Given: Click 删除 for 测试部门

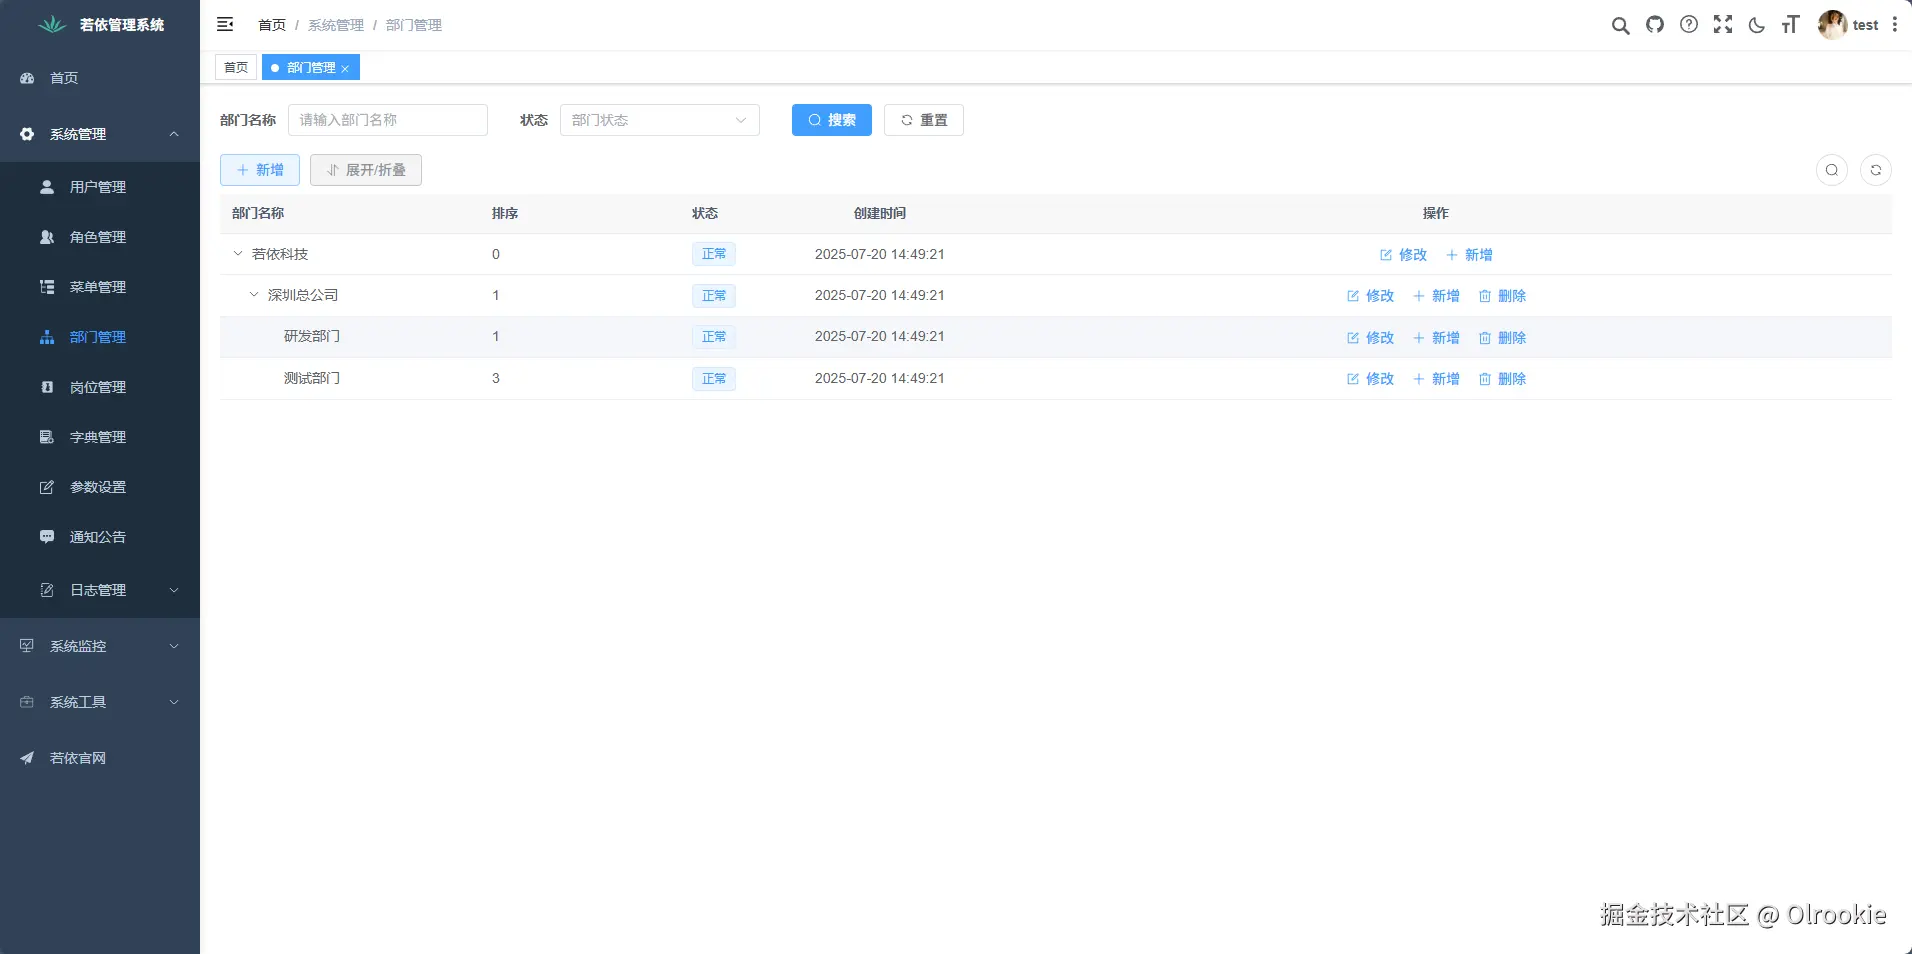Looking at the screenshot, I should pyautogui.click(x=1502, y=379).
